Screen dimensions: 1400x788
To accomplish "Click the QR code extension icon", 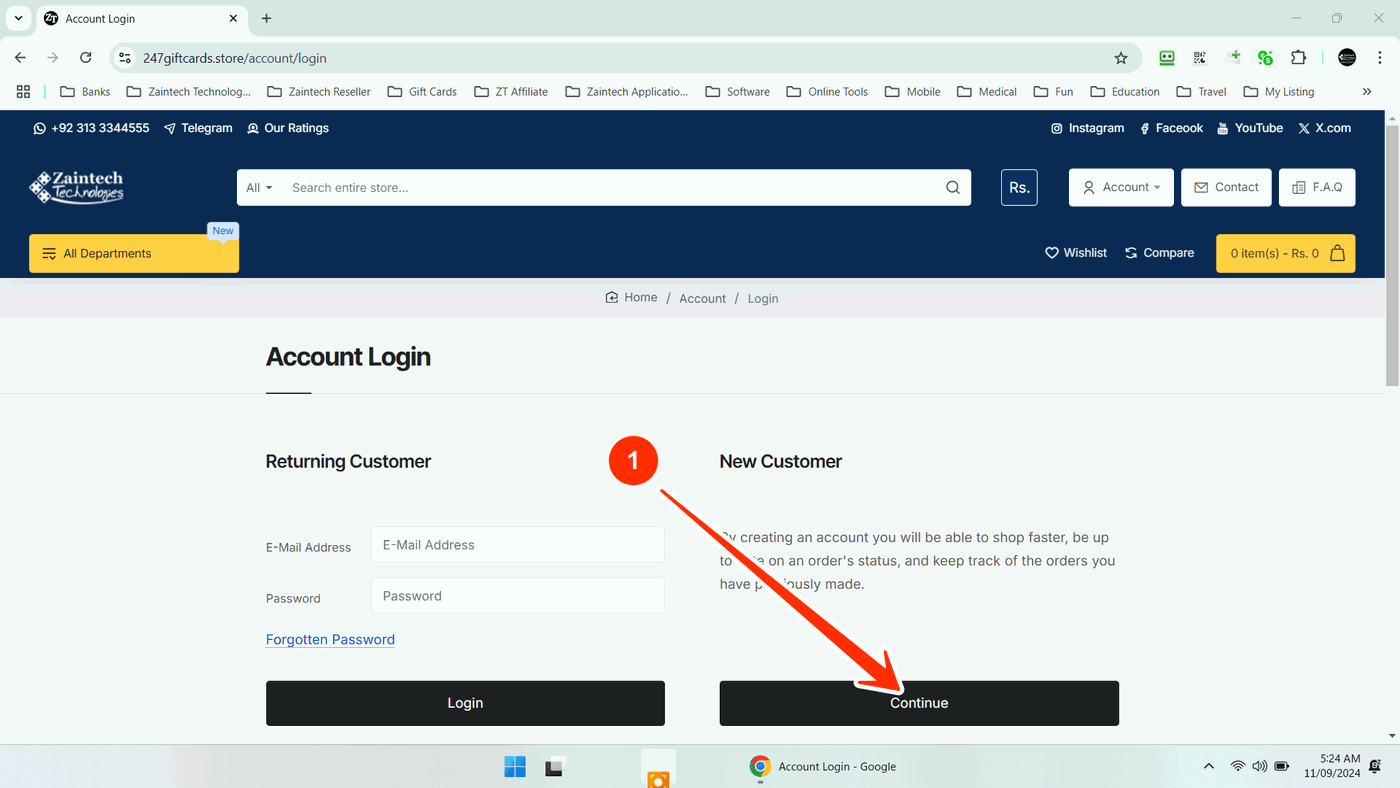I will pos(1200,58).
